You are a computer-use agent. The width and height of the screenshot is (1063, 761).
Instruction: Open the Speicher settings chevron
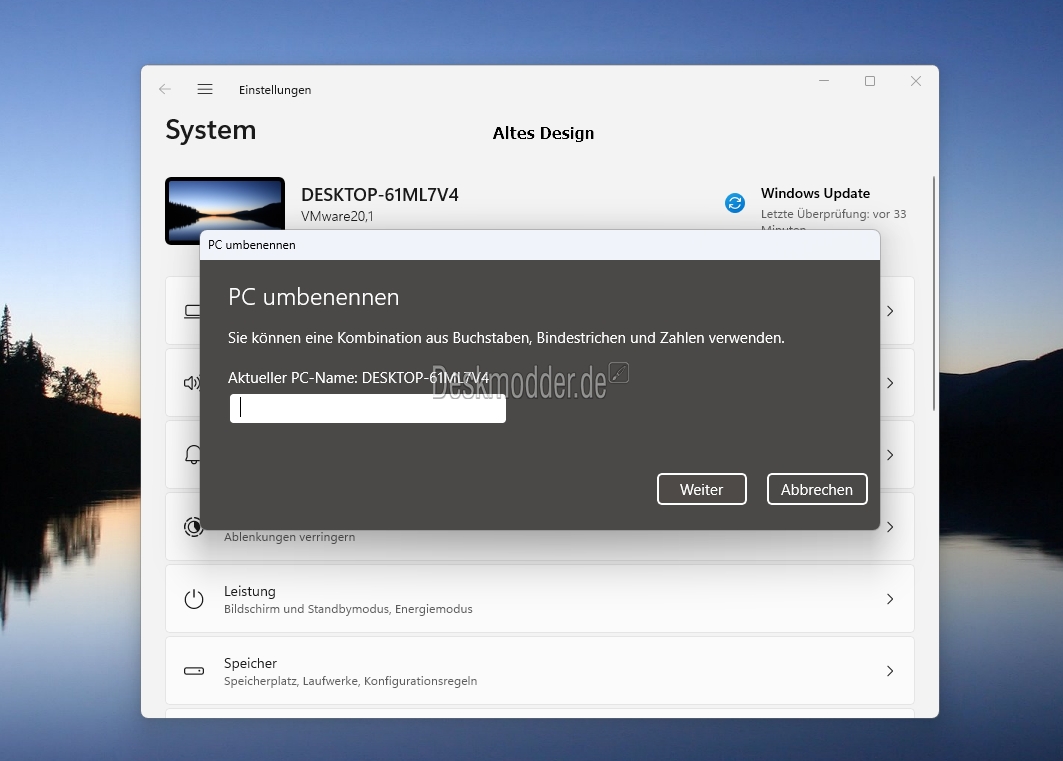point(889,671)
